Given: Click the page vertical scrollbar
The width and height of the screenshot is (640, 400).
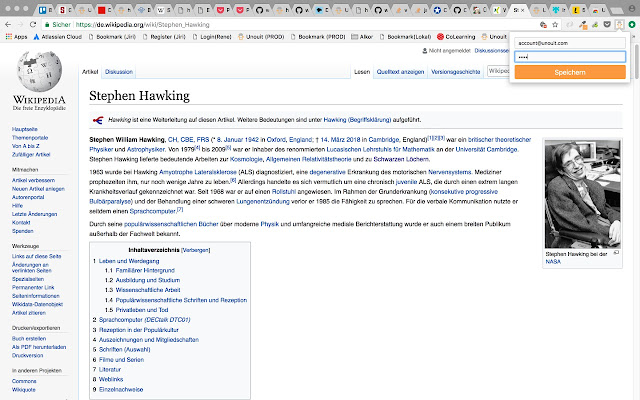Looking at the screenshot, I should click(x=637, y=61).
